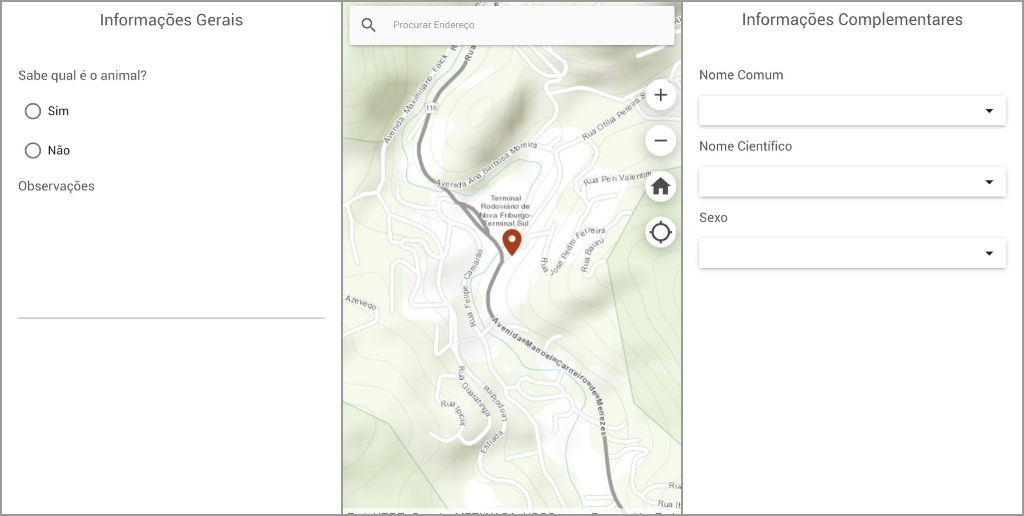
Task: Click into the Observações text area
Action: pos(171,260)
